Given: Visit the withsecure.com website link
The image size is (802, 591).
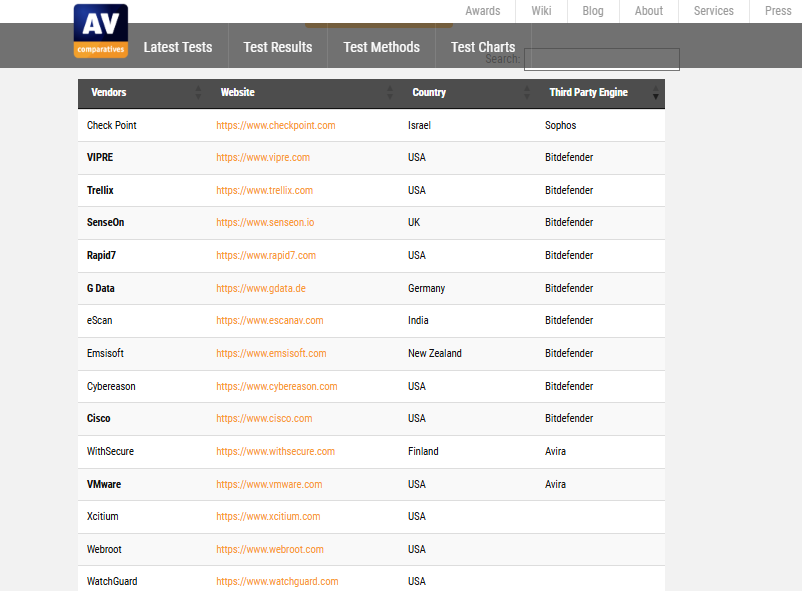Looking at the screenshot, I should tap(276, 451).
